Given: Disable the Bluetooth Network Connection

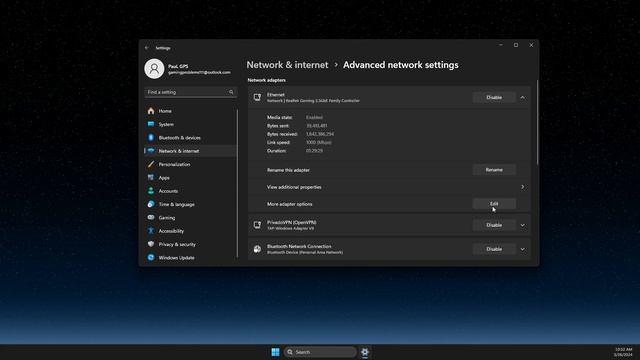Looking at the screenshot, I should point(494,249).
